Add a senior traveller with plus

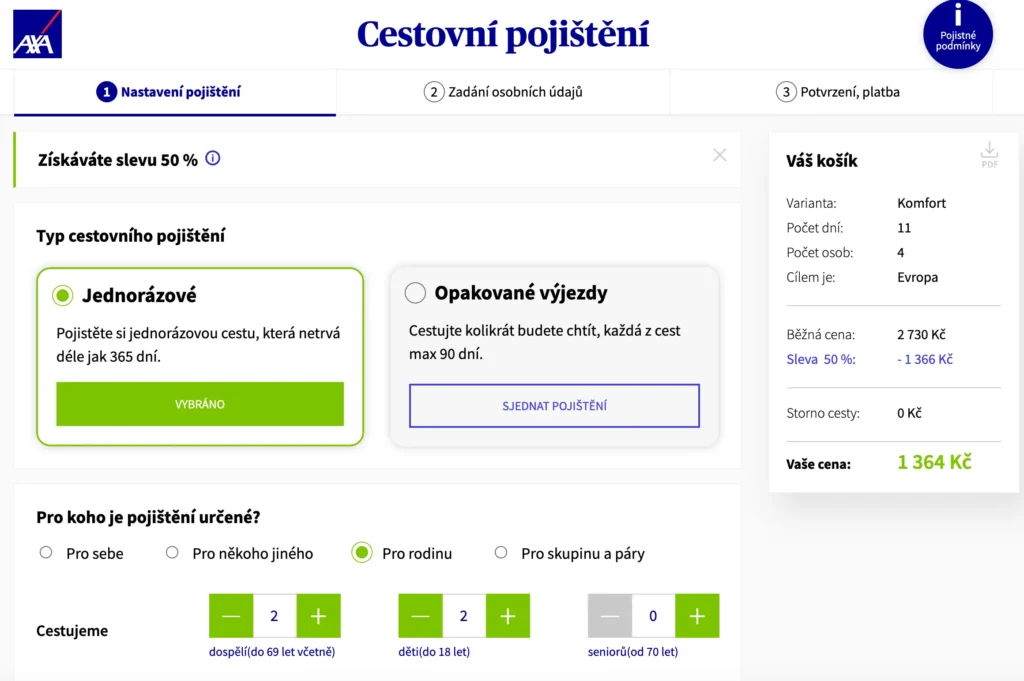click(x=697, y=616)
